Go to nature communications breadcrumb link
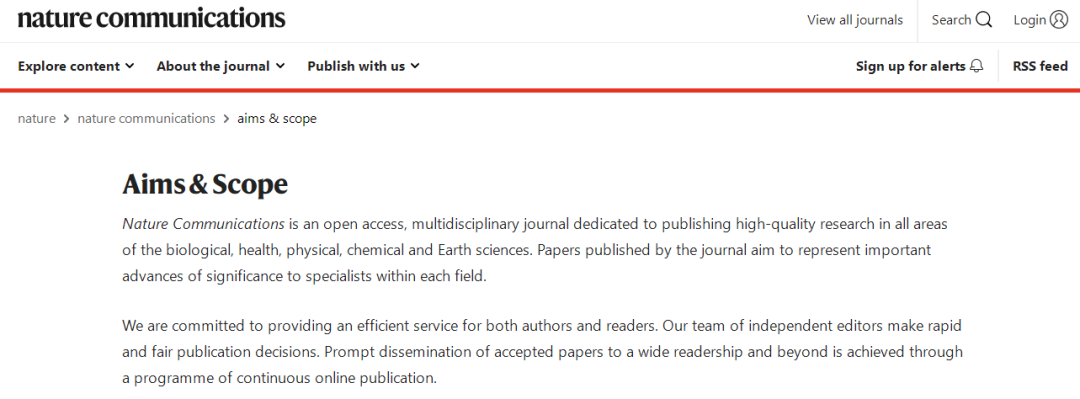Image resolution: width=1080 pixels, height=399 pixels. tap(146, 119)
